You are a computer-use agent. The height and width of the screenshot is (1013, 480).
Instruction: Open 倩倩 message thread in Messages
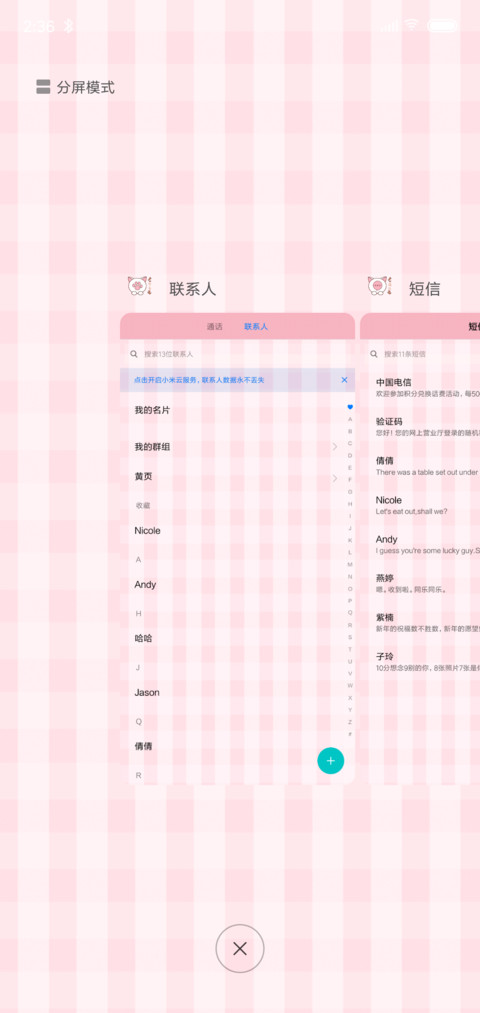pyautogui.click(x=426, y=466)
